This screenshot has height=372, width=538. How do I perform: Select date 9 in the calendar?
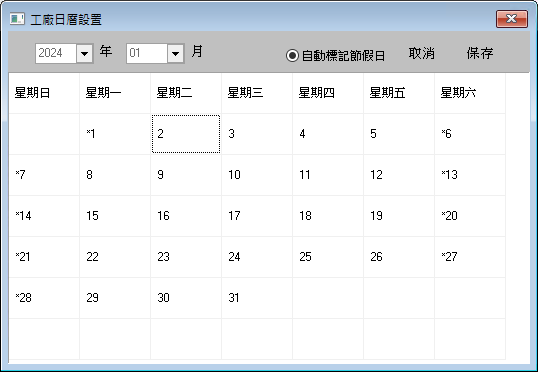(186, 175)
